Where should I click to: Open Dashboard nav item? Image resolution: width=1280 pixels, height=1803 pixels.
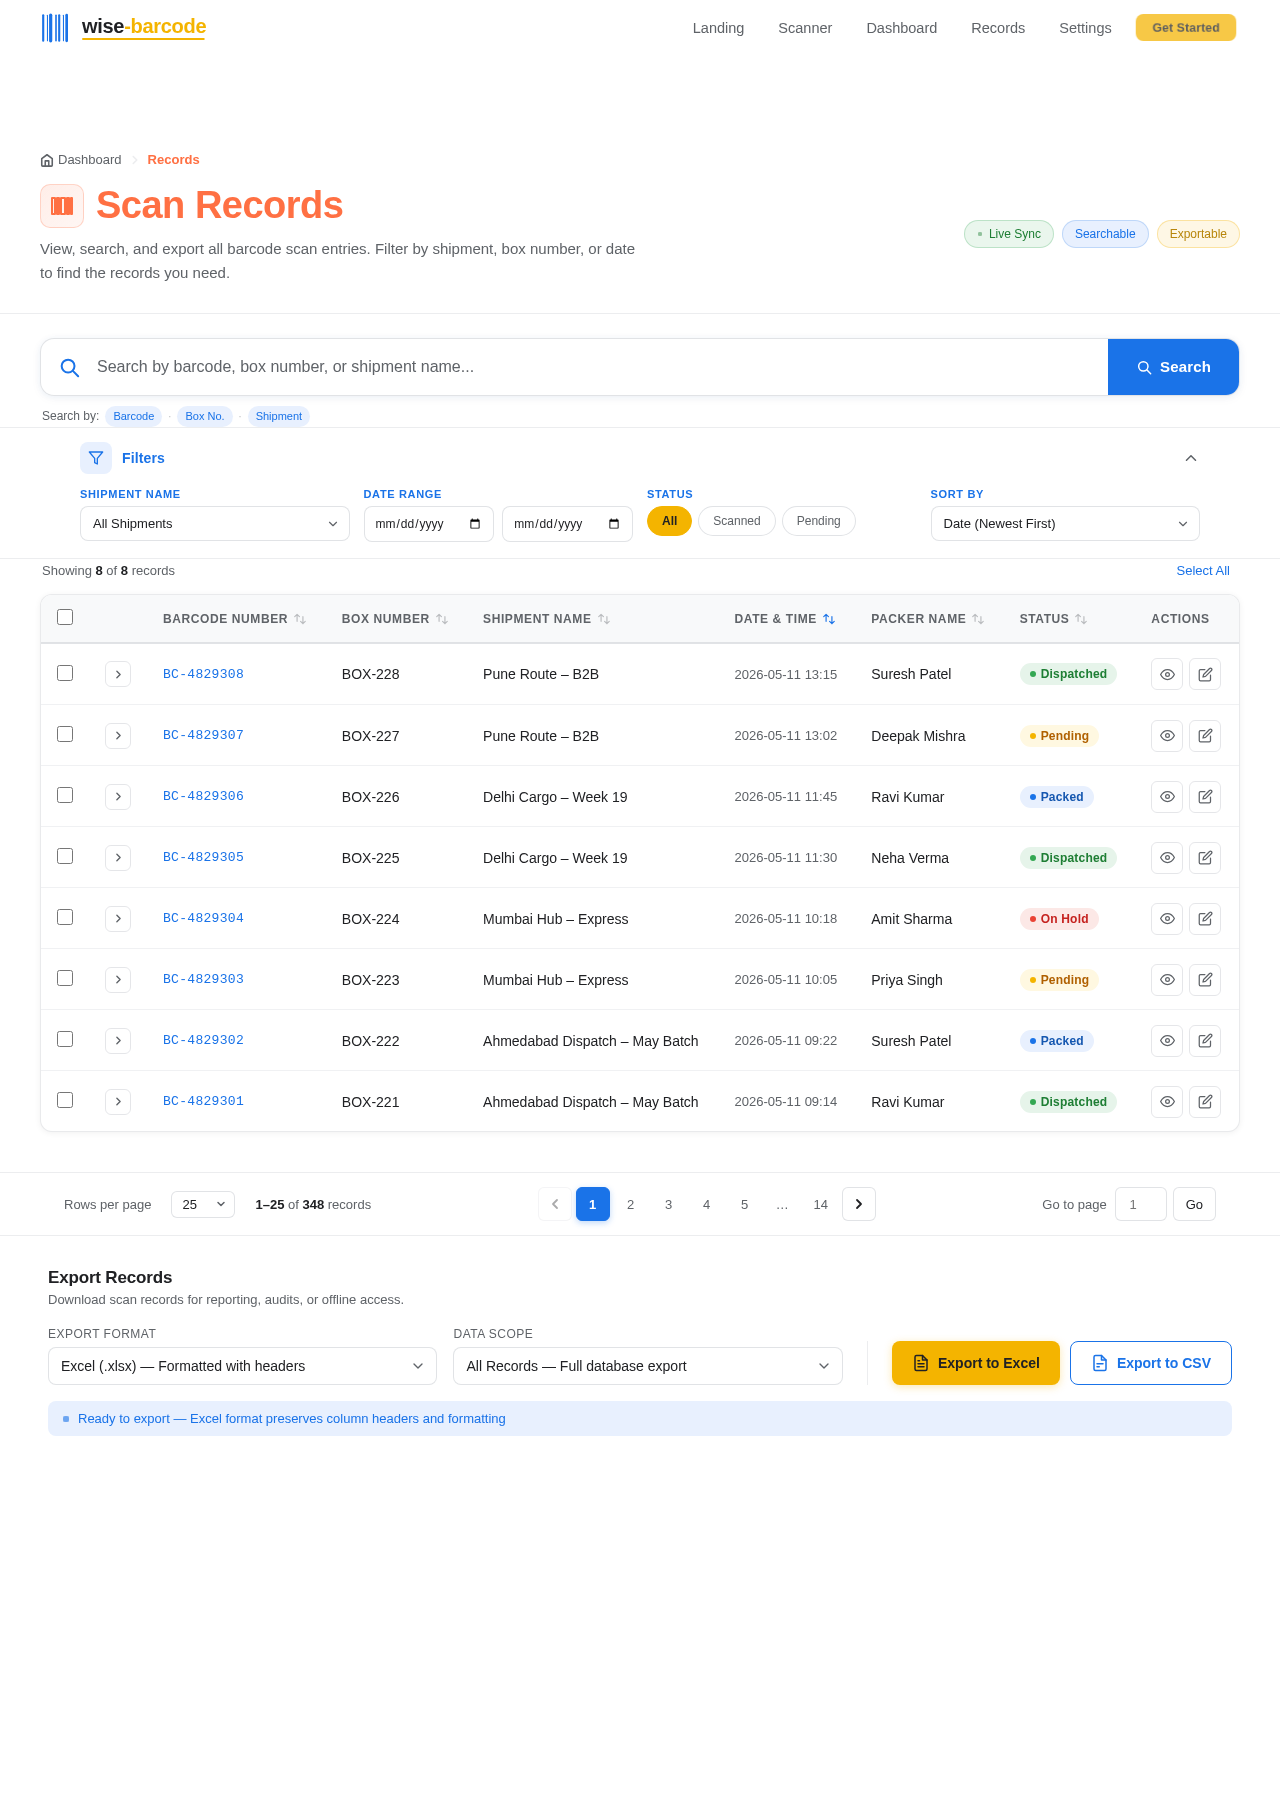(x=902, y=28)
